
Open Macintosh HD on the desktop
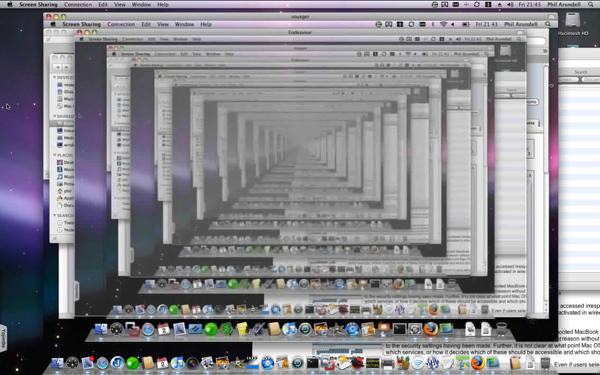click(572, 24)
